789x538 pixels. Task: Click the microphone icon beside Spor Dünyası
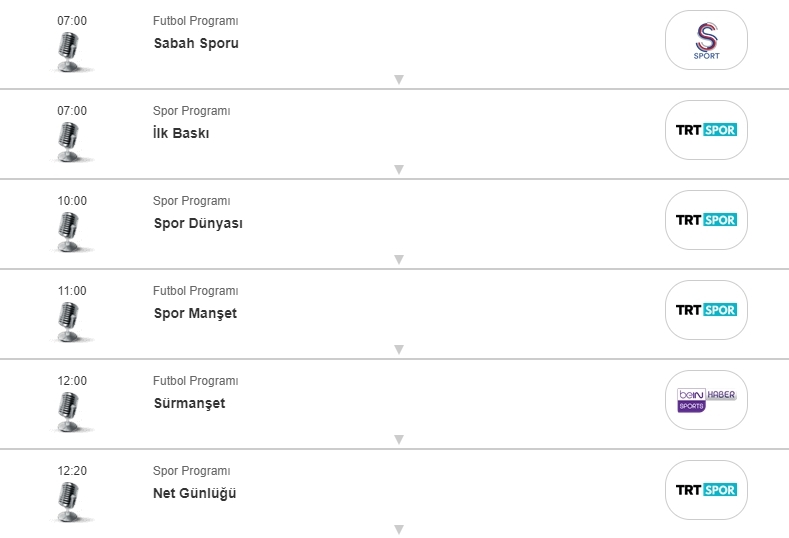[x=69, y=231]
